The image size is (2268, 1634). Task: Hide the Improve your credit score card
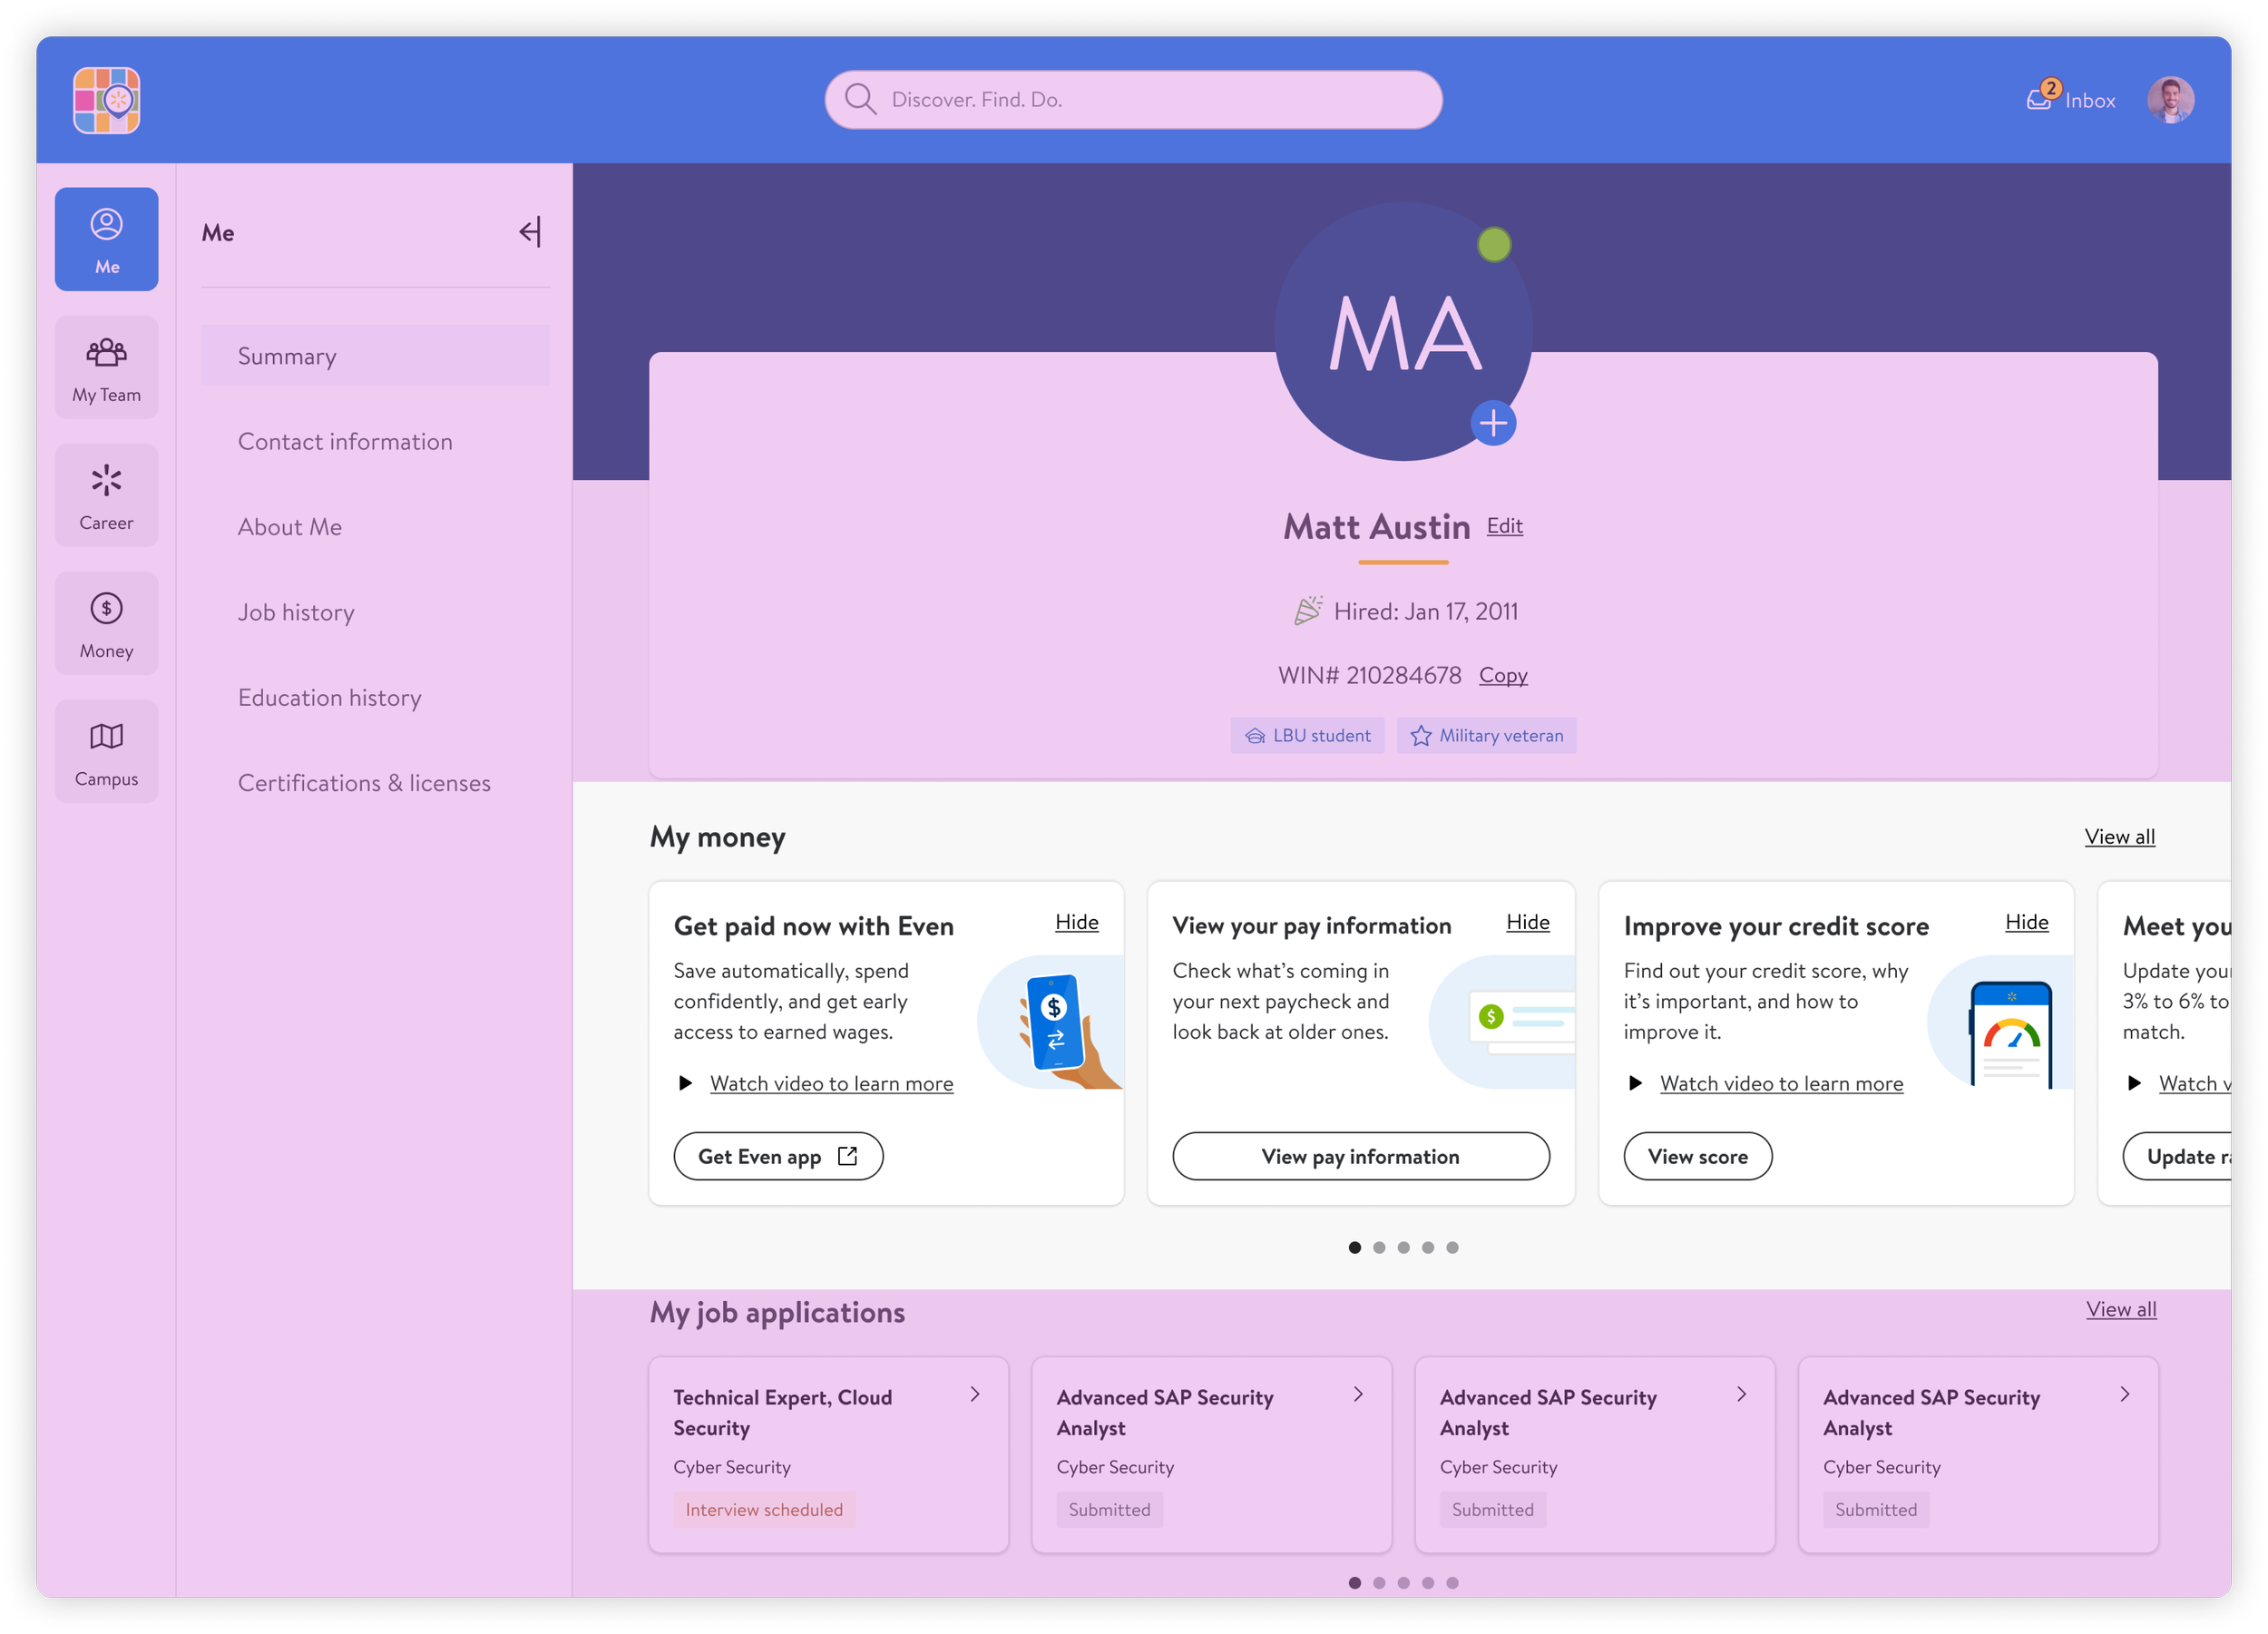(2026, 922)
